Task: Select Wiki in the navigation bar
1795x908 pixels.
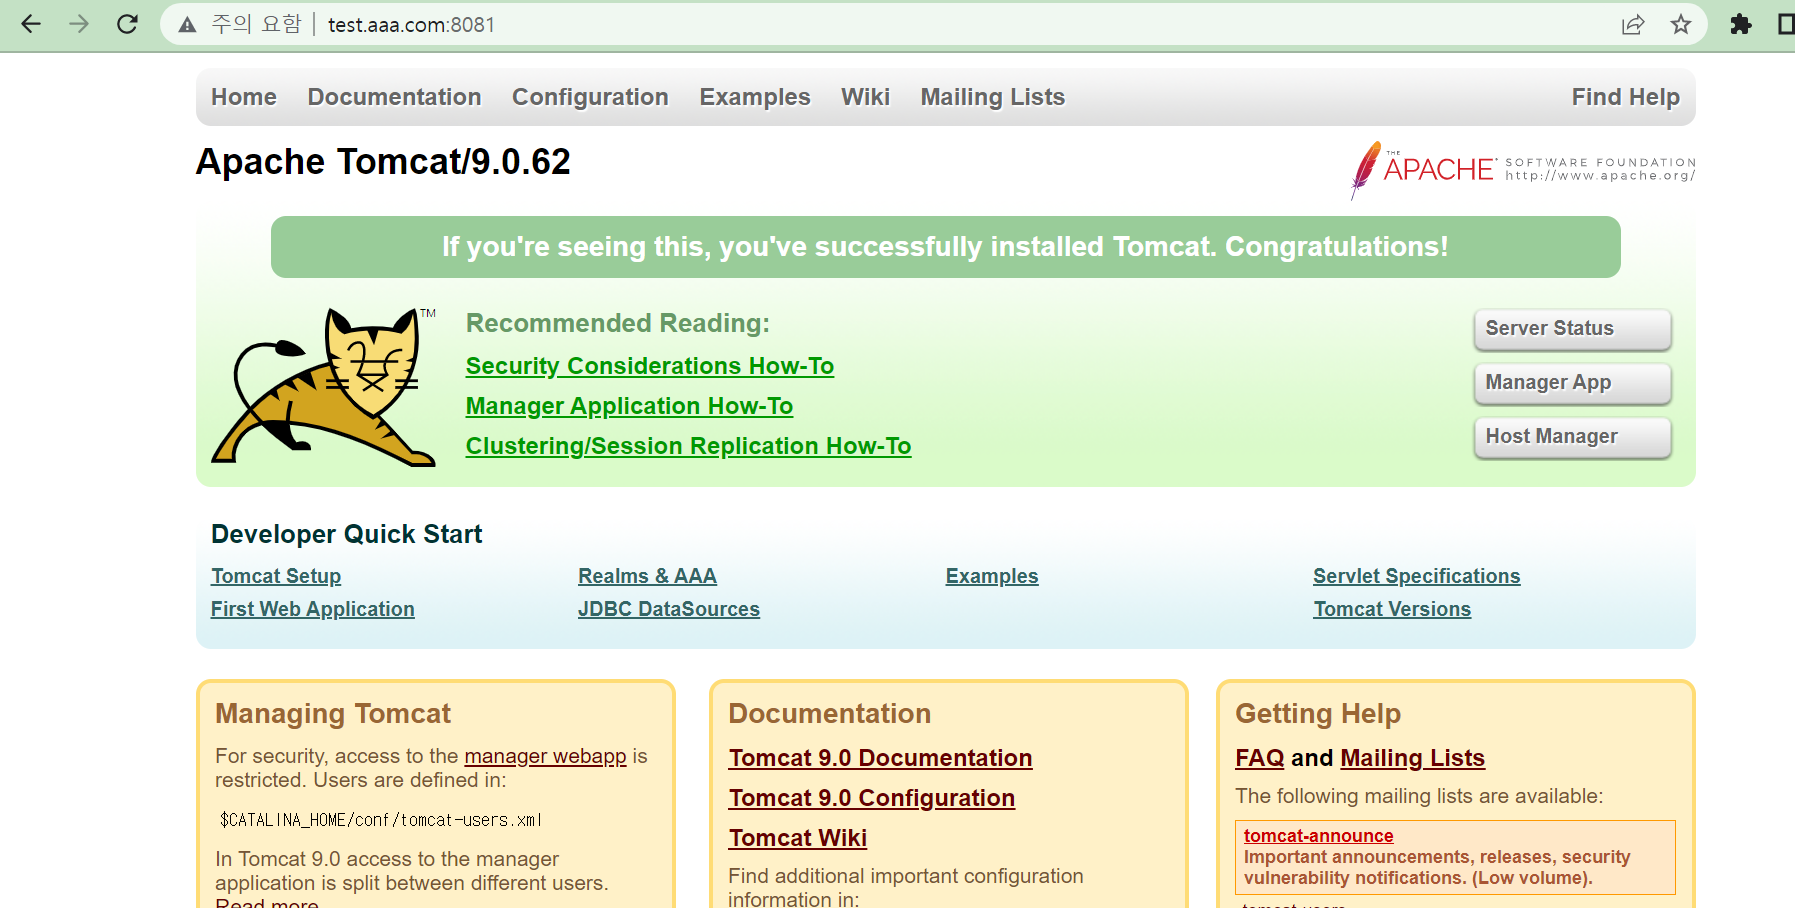Action: click(865, 97)
